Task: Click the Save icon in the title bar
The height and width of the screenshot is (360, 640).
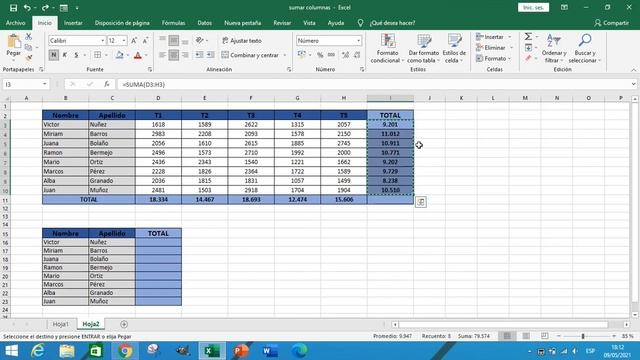Action: pos(13,8)
